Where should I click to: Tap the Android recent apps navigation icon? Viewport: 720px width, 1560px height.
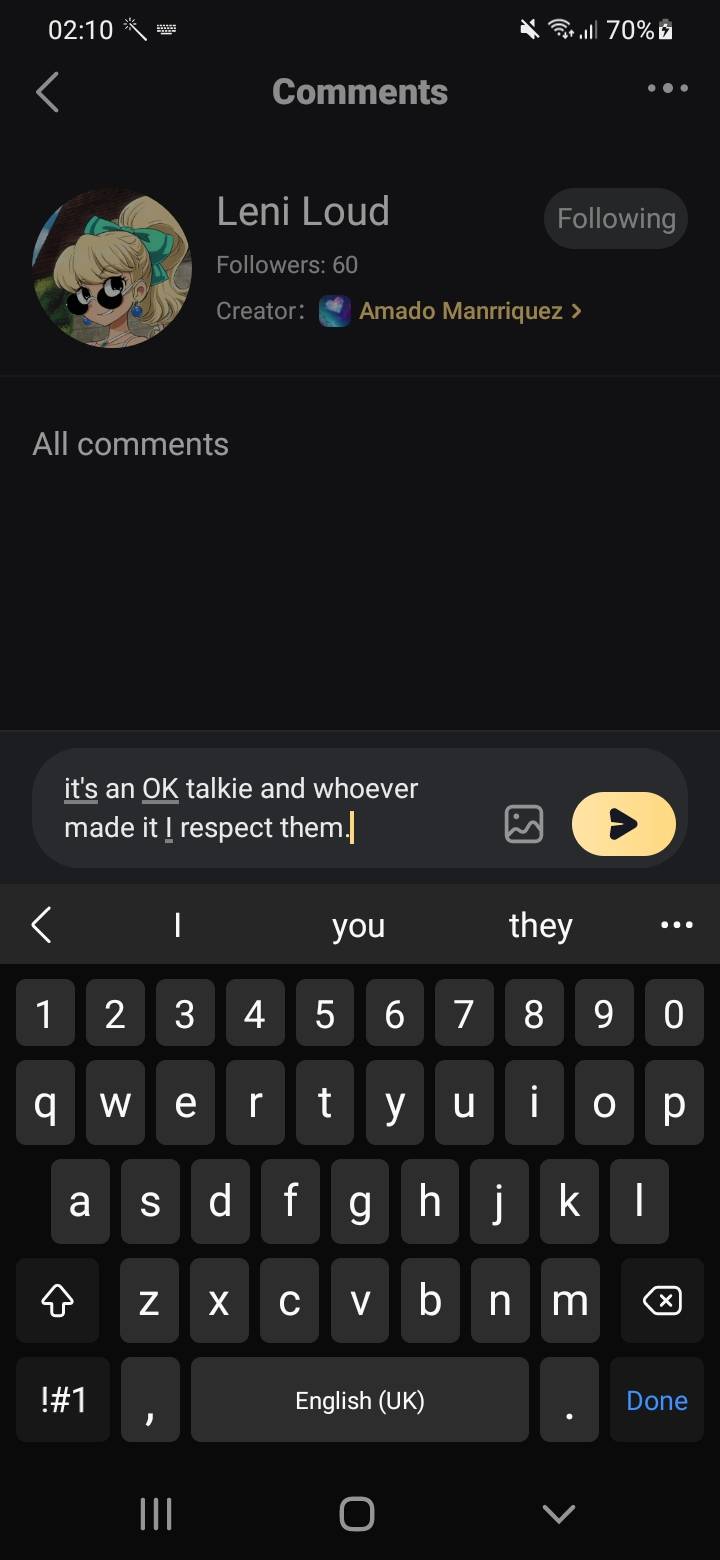click(155, 1513)
